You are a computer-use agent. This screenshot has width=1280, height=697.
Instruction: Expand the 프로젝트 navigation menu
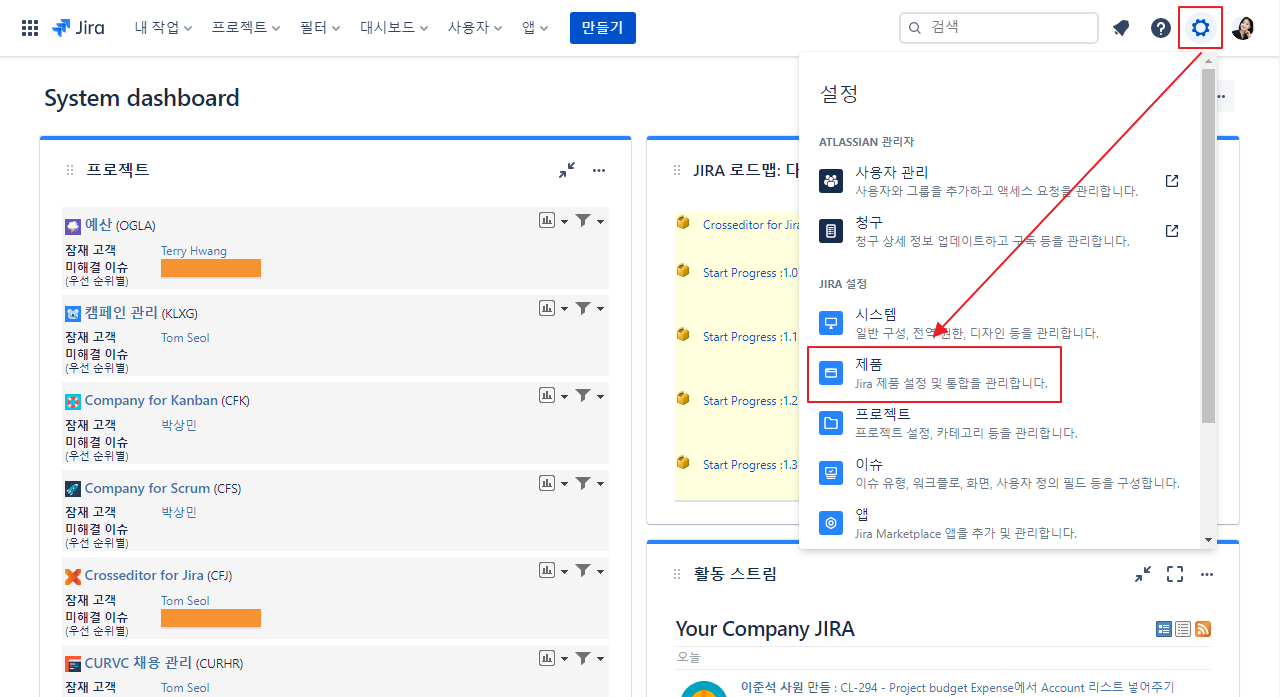[246, 28]
